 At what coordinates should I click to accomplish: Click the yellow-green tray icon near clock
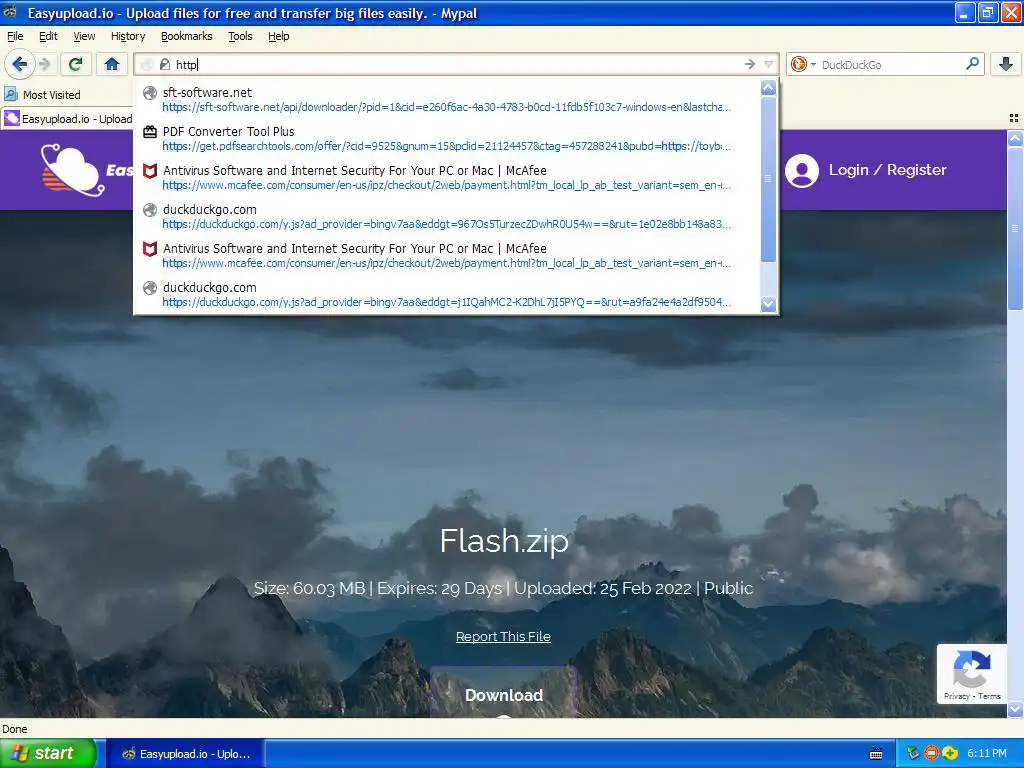click(950, 754)
